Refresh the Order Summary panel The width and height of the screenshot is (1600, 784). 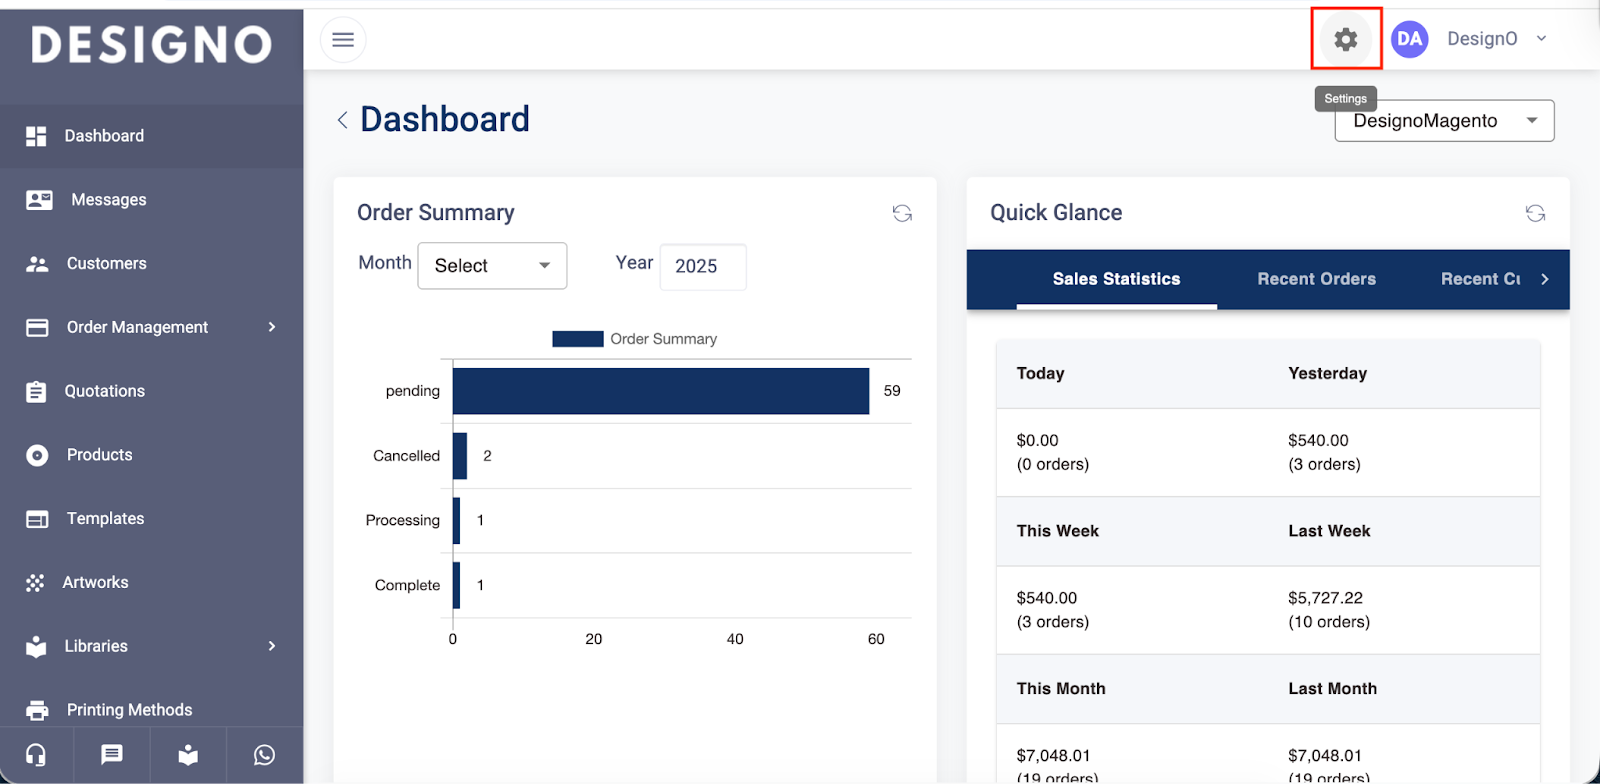tap(902, 213)
